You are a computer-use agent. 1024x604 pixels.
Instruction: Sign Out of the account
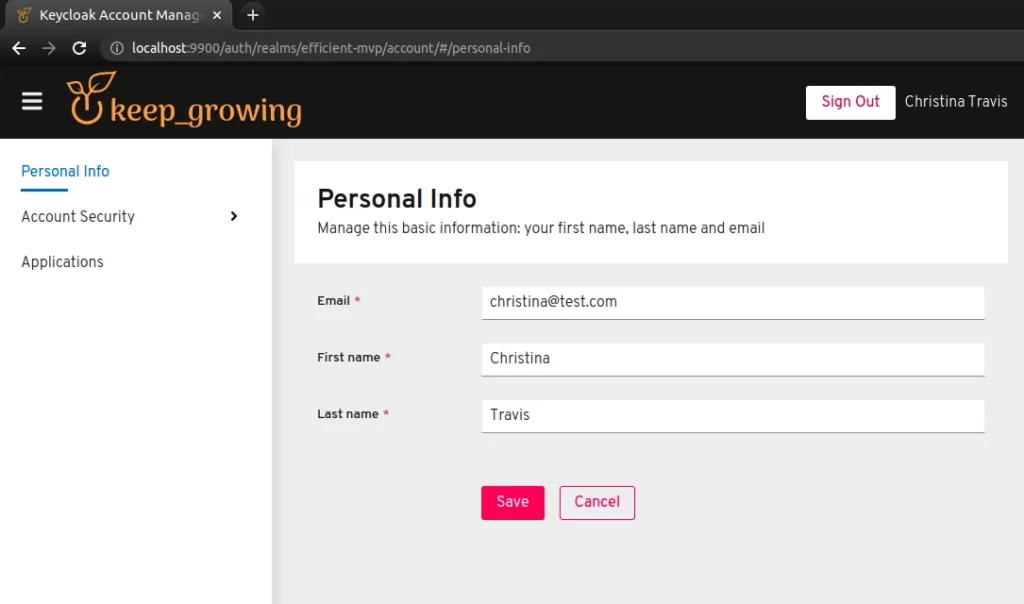pyautogui.click(x=850, y=102)
